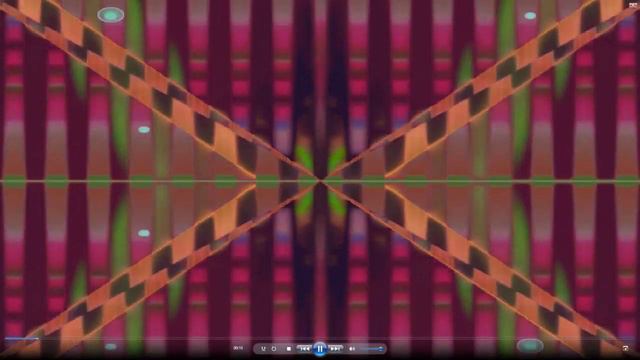The image size is (640, 360).
Task: Toggle repeat in the playback bar
Action: 274,349
